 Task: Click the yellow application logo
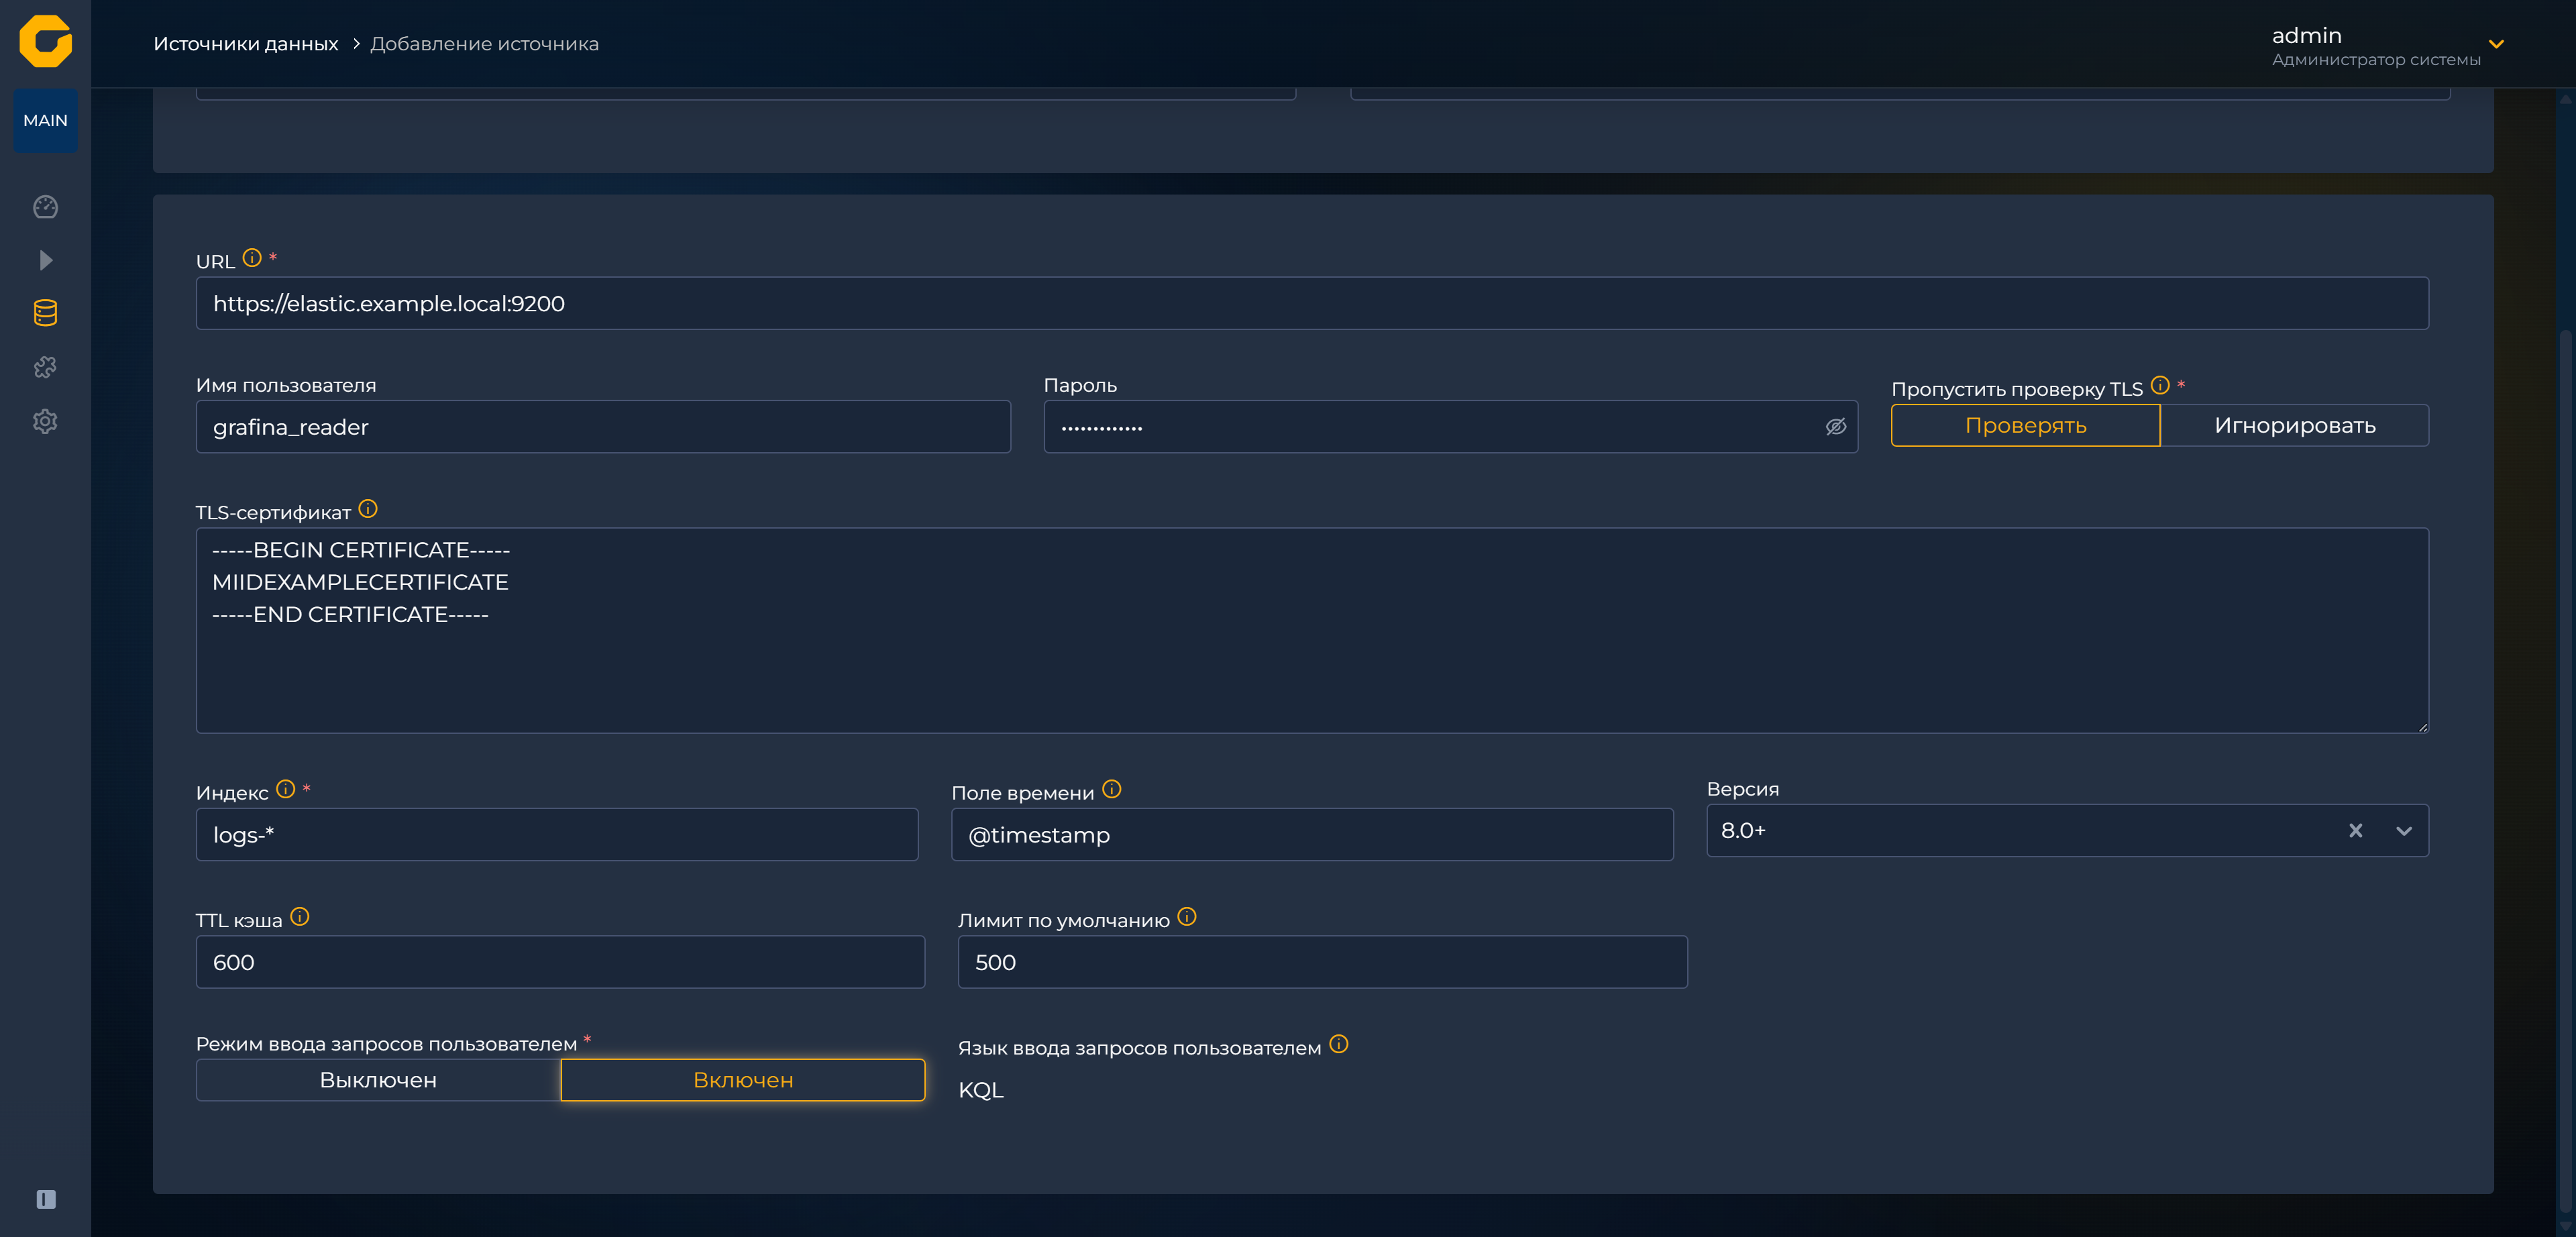coord(46,42)
